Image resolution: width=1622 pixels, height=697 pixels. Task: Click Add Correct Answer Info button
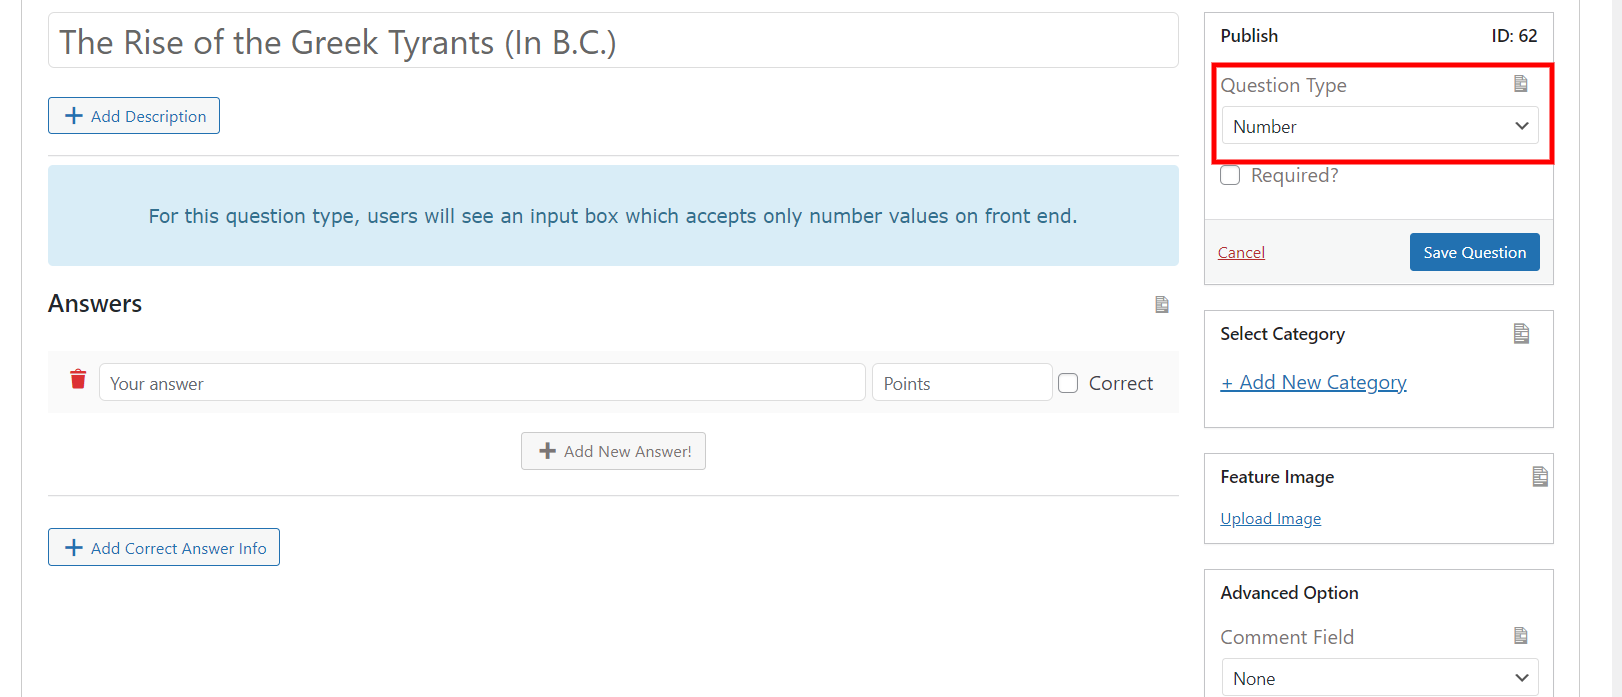coord(164,548)
